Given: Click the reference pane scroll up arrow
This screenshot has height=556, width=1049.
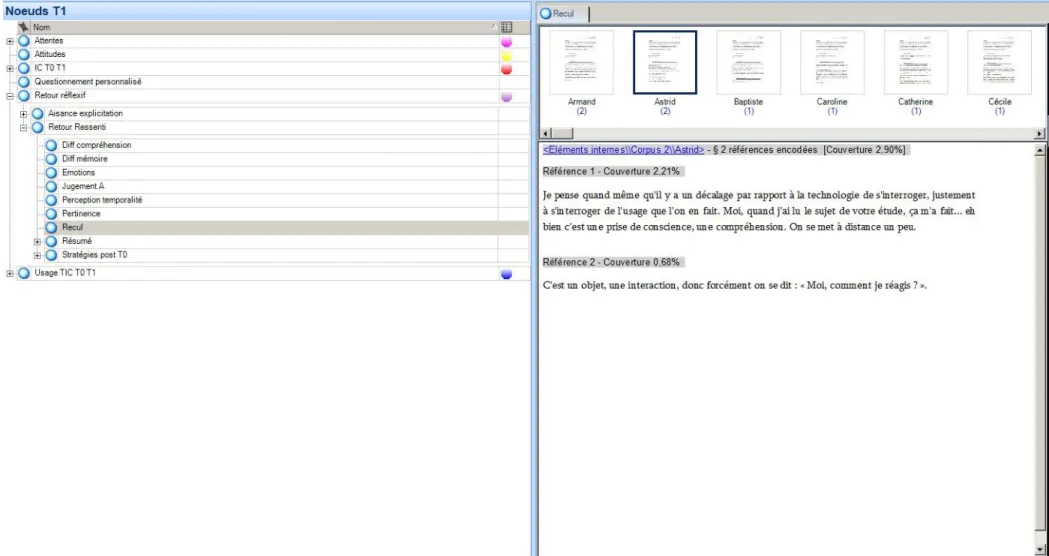Looking at the screenshot, I should (1040, 151).
